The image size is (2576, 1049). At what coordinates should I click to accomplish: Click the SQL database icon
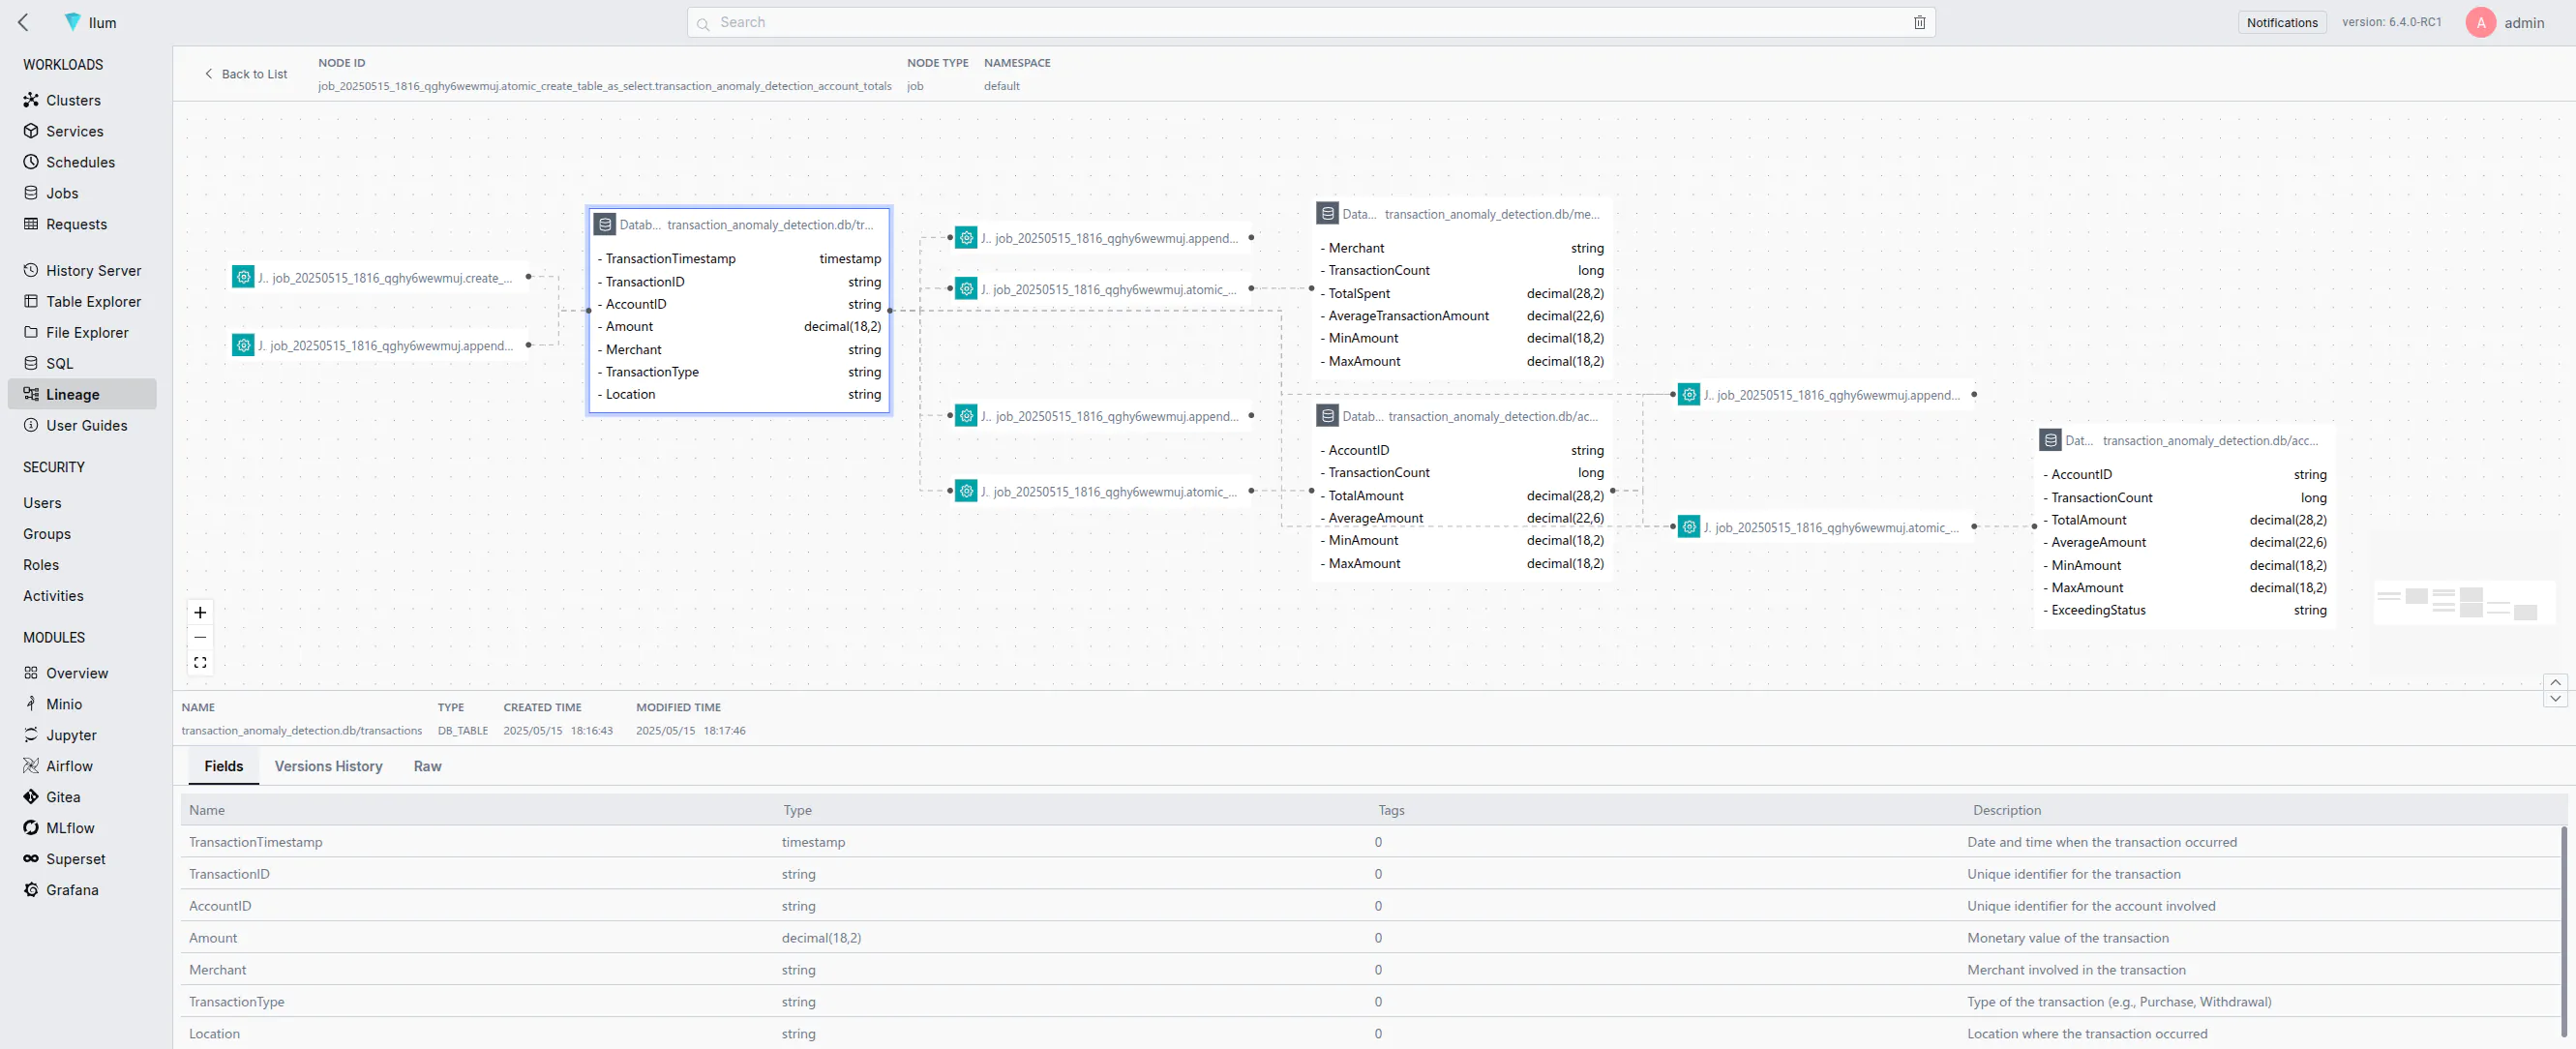(x=31, y=363)
